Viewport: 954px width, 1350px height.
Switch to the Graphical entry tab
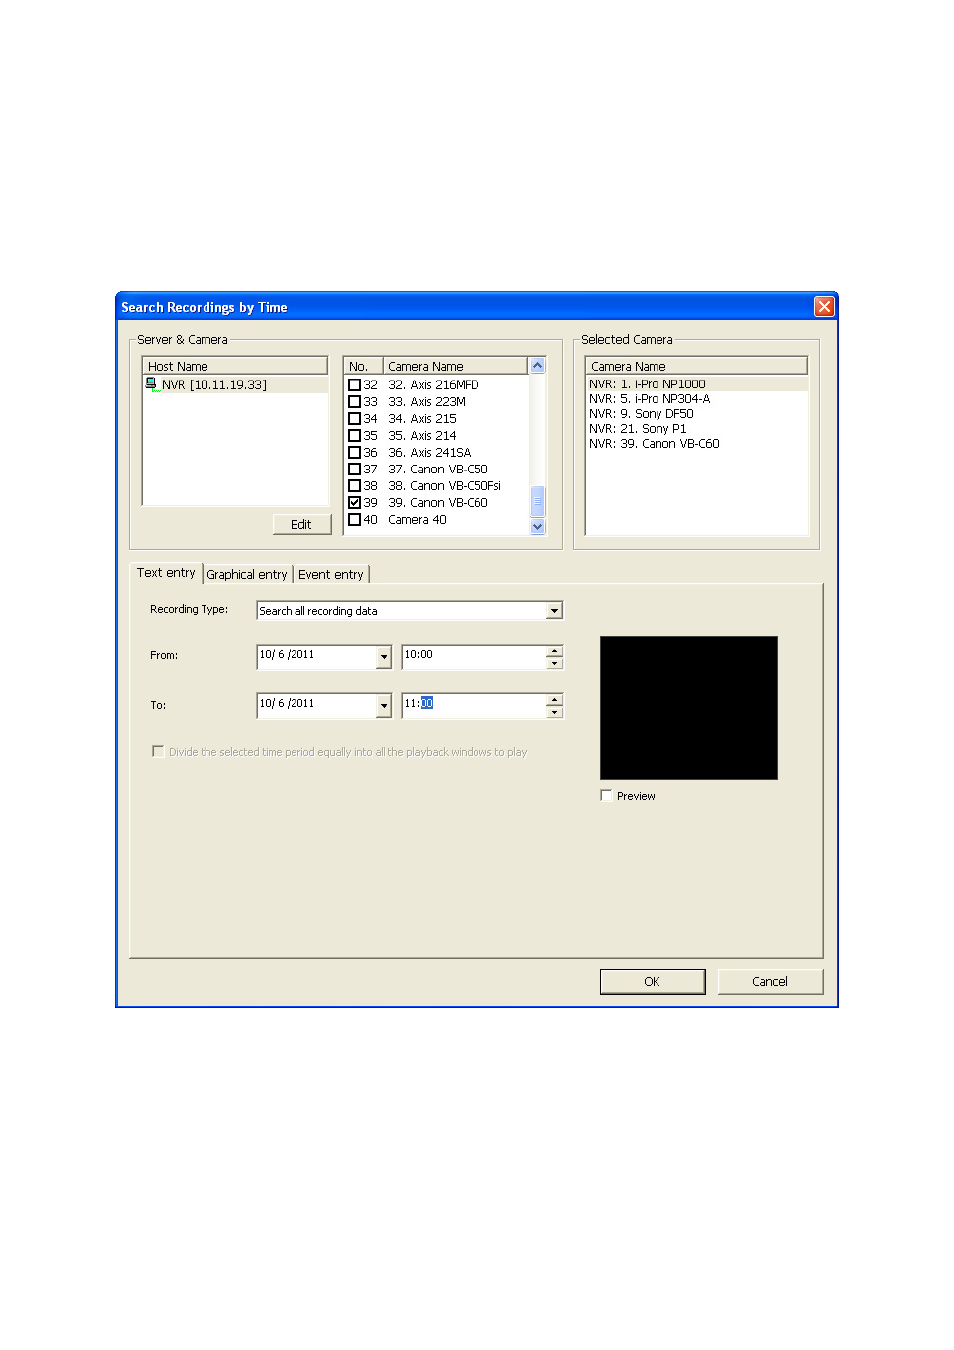[x=247, y=575]
